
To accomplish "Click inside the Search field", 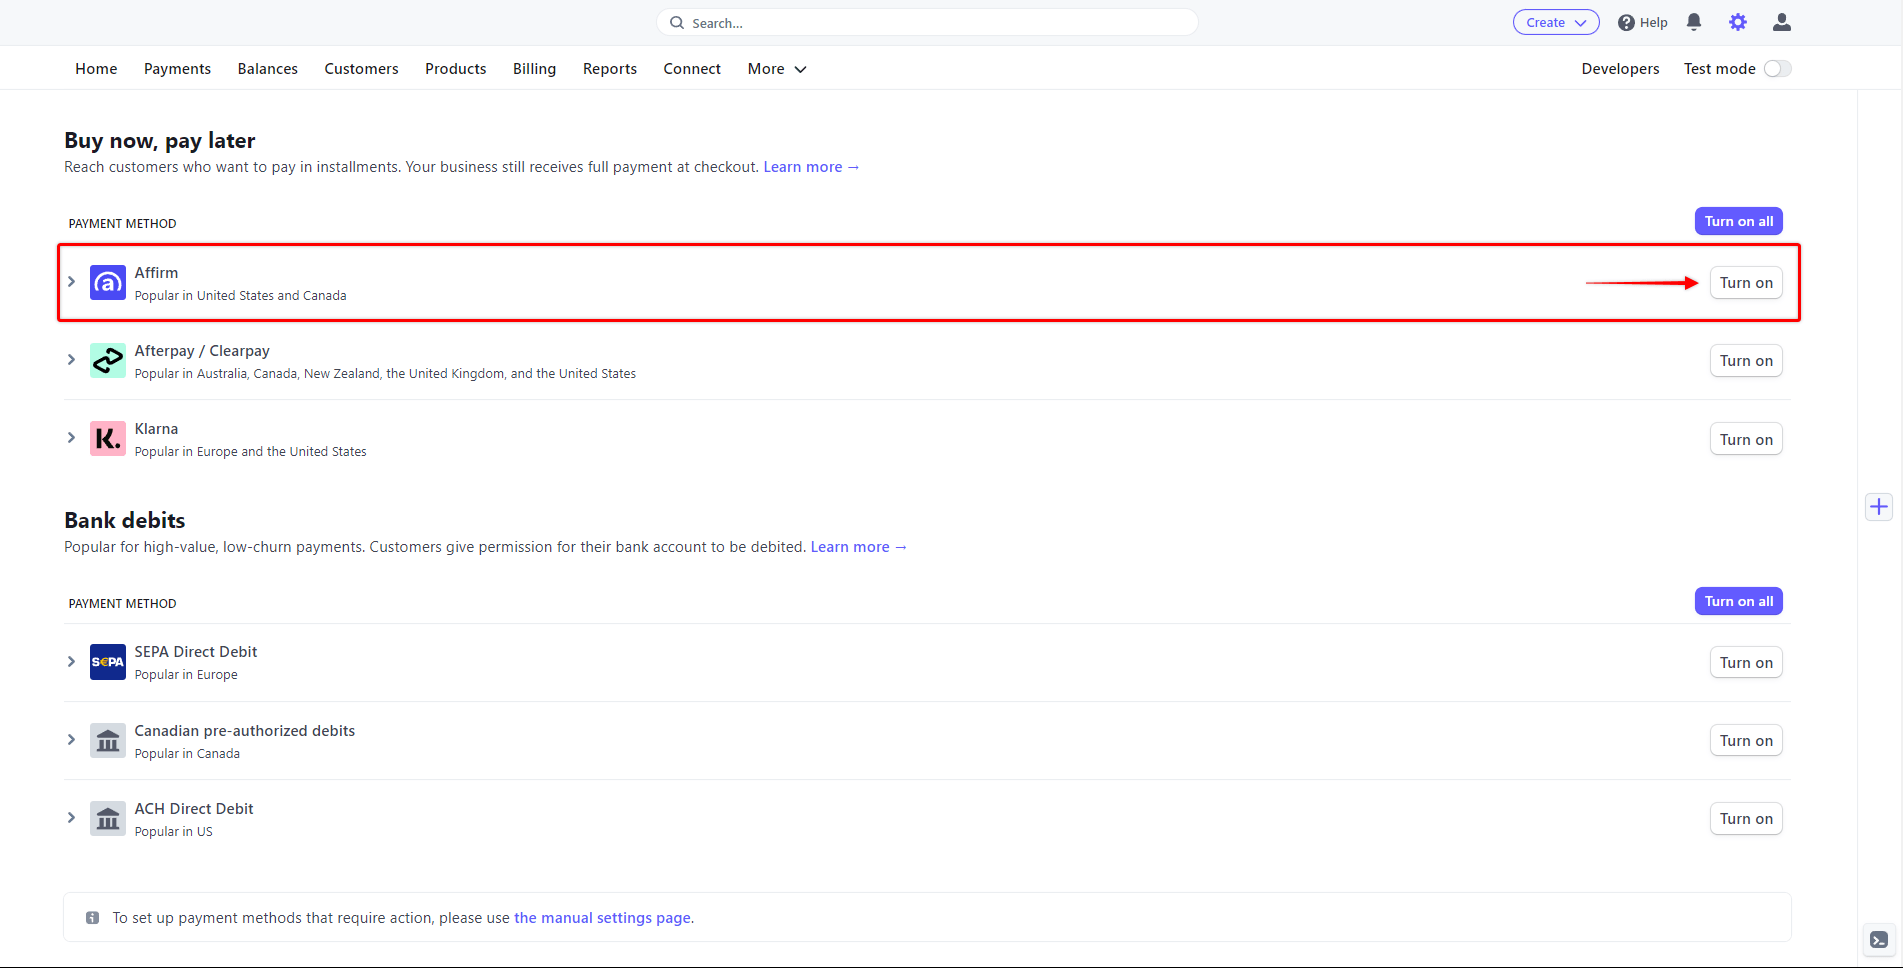I will tap(926, 22).
